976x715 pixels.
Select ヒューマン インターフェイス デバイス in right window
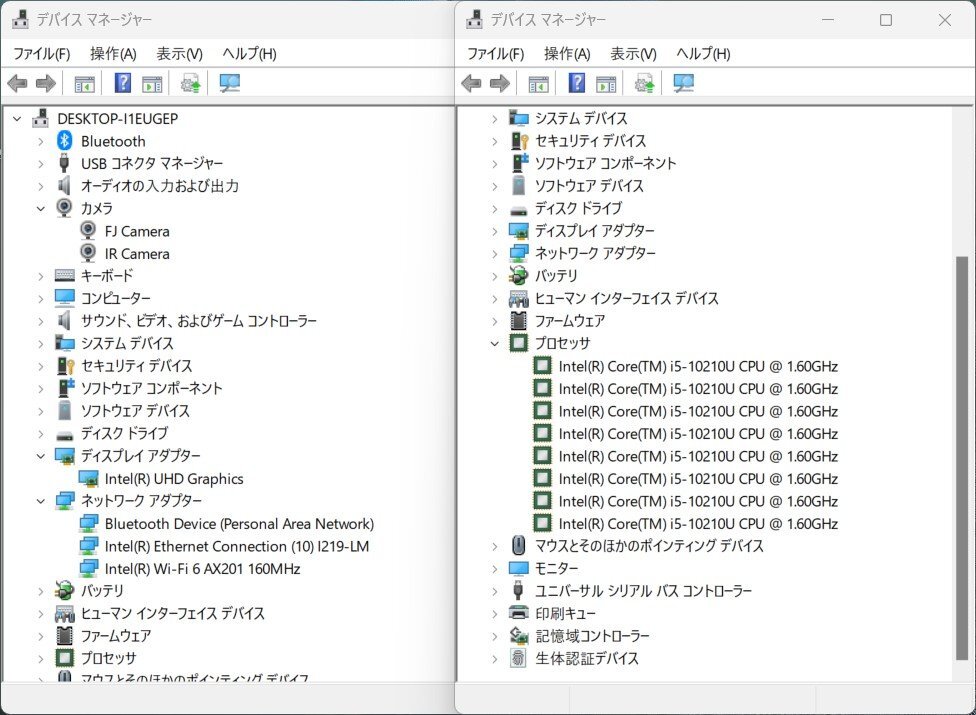tap(627, 298)
